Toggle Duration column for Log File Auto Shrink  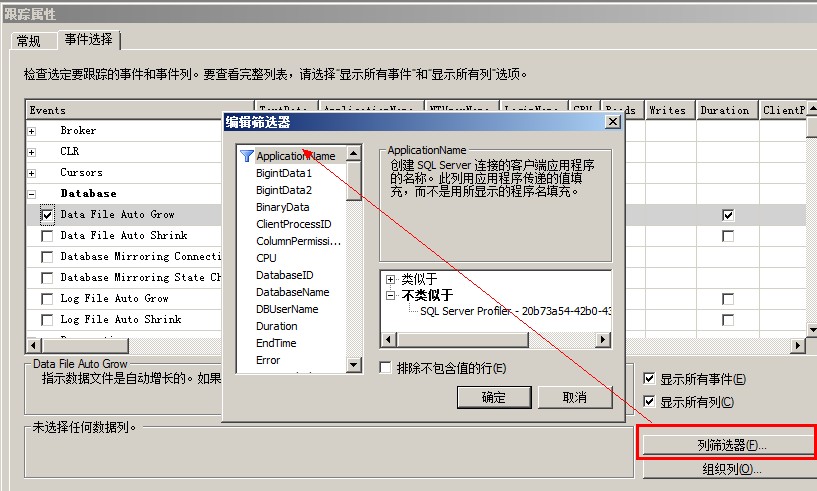(728, 320)
